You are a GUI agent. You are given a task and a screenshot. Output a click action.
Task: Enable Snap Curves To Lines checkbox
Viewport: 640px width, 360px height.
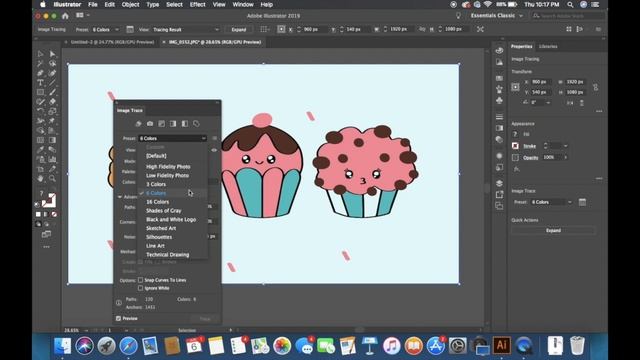click(140, 280)
